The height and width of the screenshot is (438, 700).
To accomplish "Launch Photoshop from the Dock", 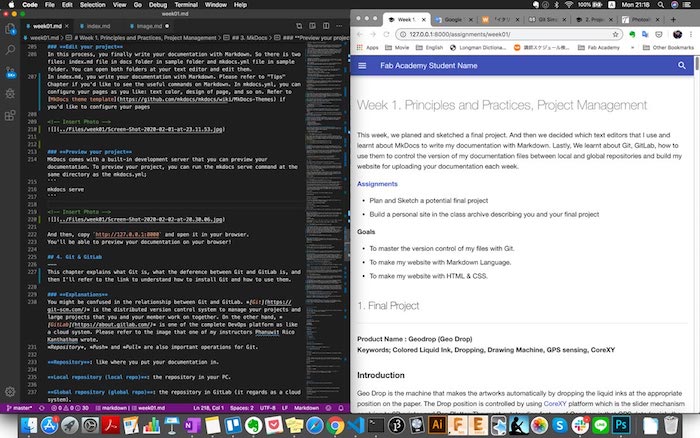I will point(621,425).
